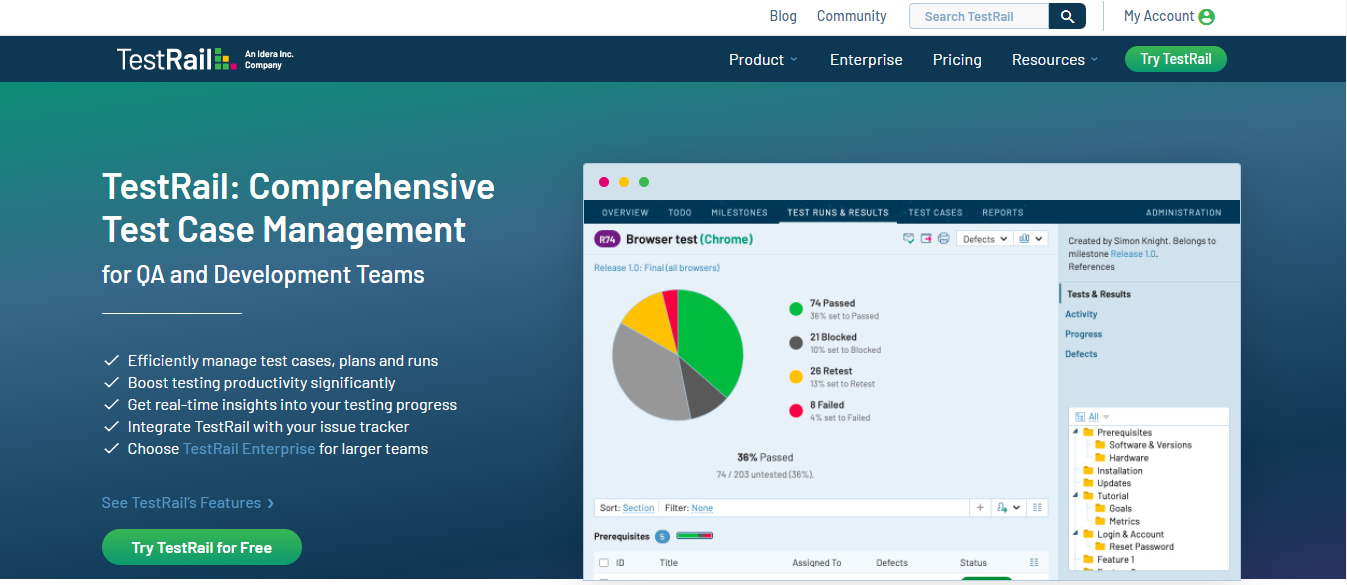Open the REPORTS tab
Viewport: 1347px width, 585px height.
point(1002,212)
